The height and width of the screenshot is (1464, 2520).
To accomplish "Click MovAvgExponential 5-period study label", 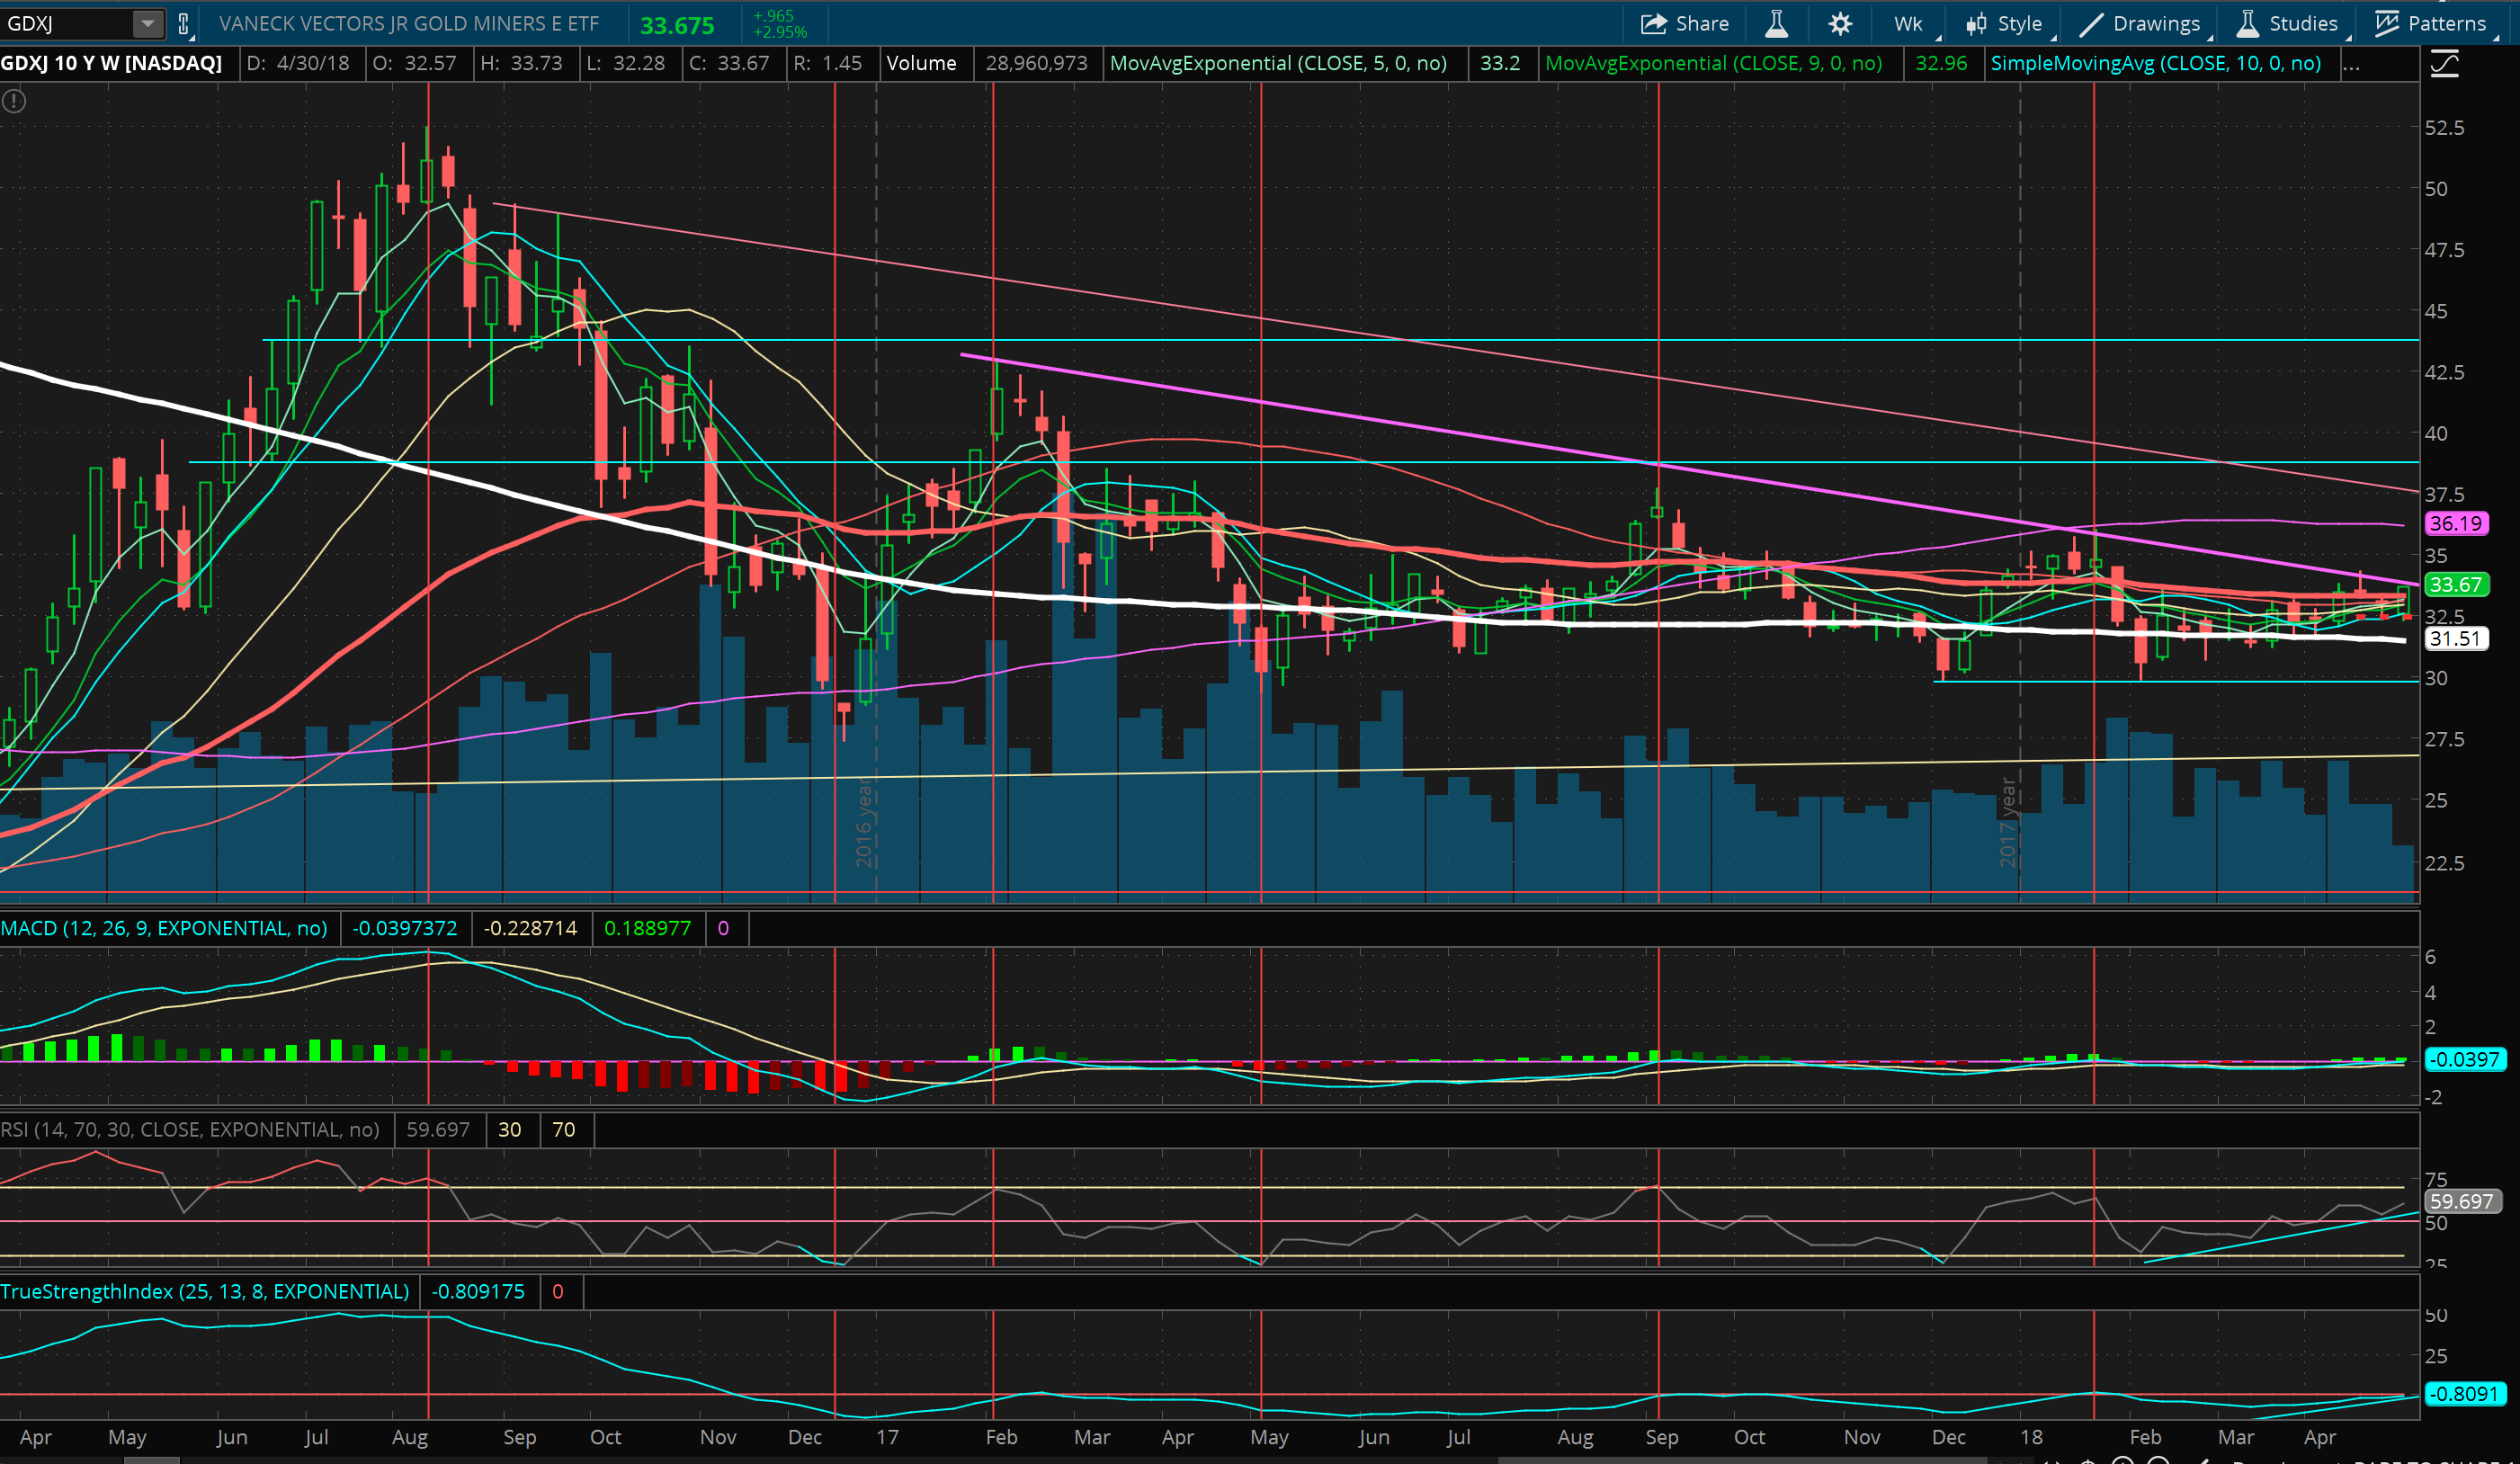I will pyautogui.click(x=1278, y=63).
